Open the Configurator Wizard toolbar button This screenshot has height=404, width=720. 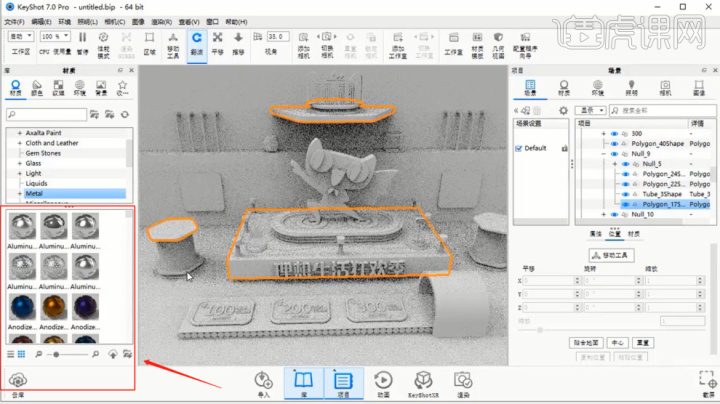(525, 45)
